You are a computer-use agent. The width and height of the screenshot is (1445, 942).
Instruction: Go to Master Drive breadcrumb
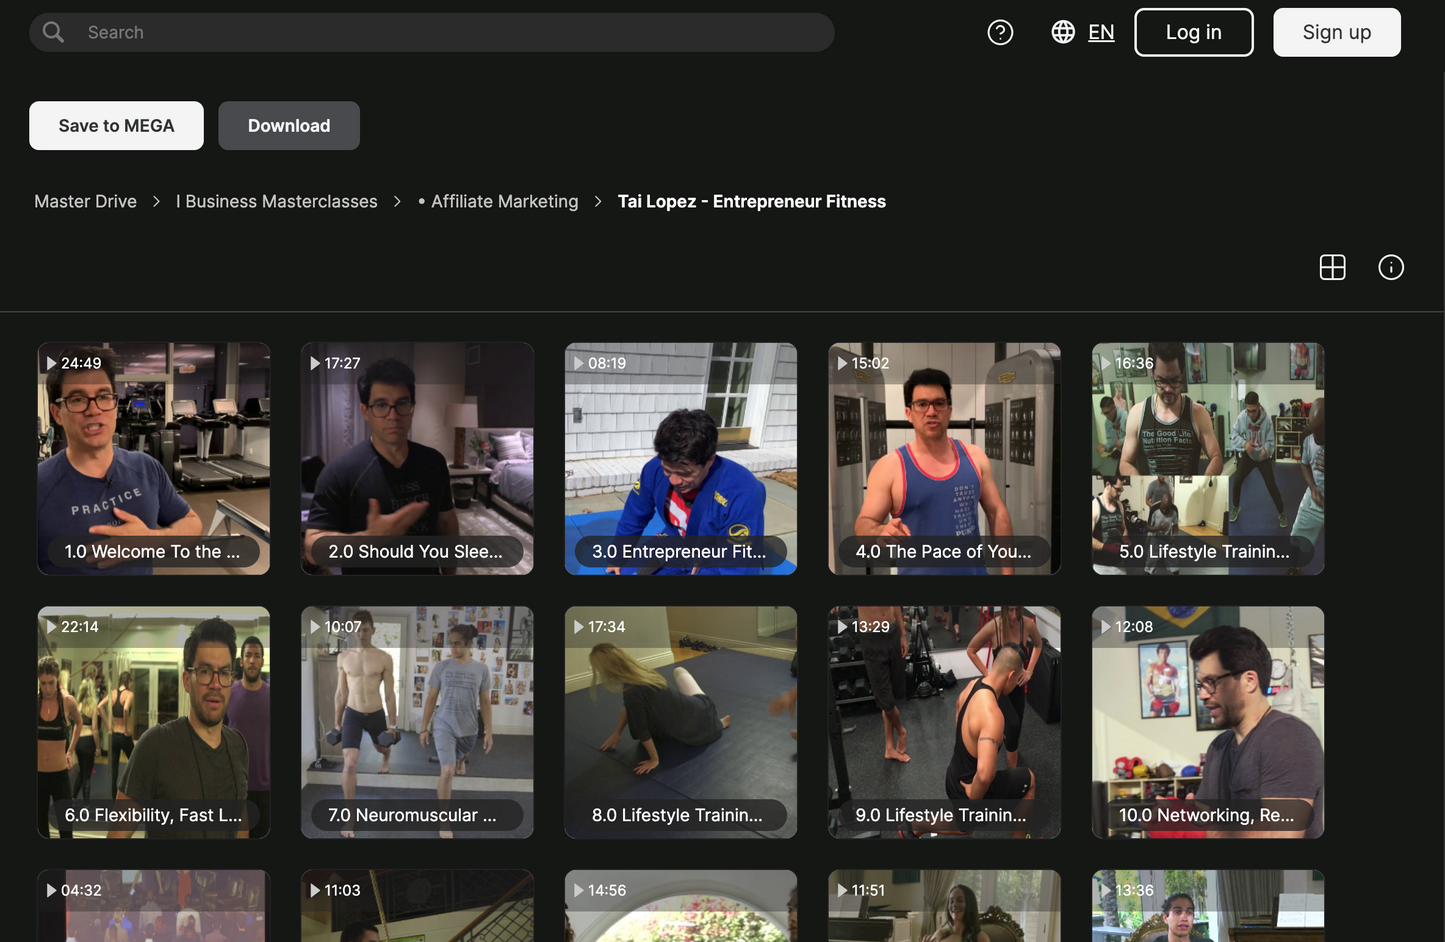[85, 202]
